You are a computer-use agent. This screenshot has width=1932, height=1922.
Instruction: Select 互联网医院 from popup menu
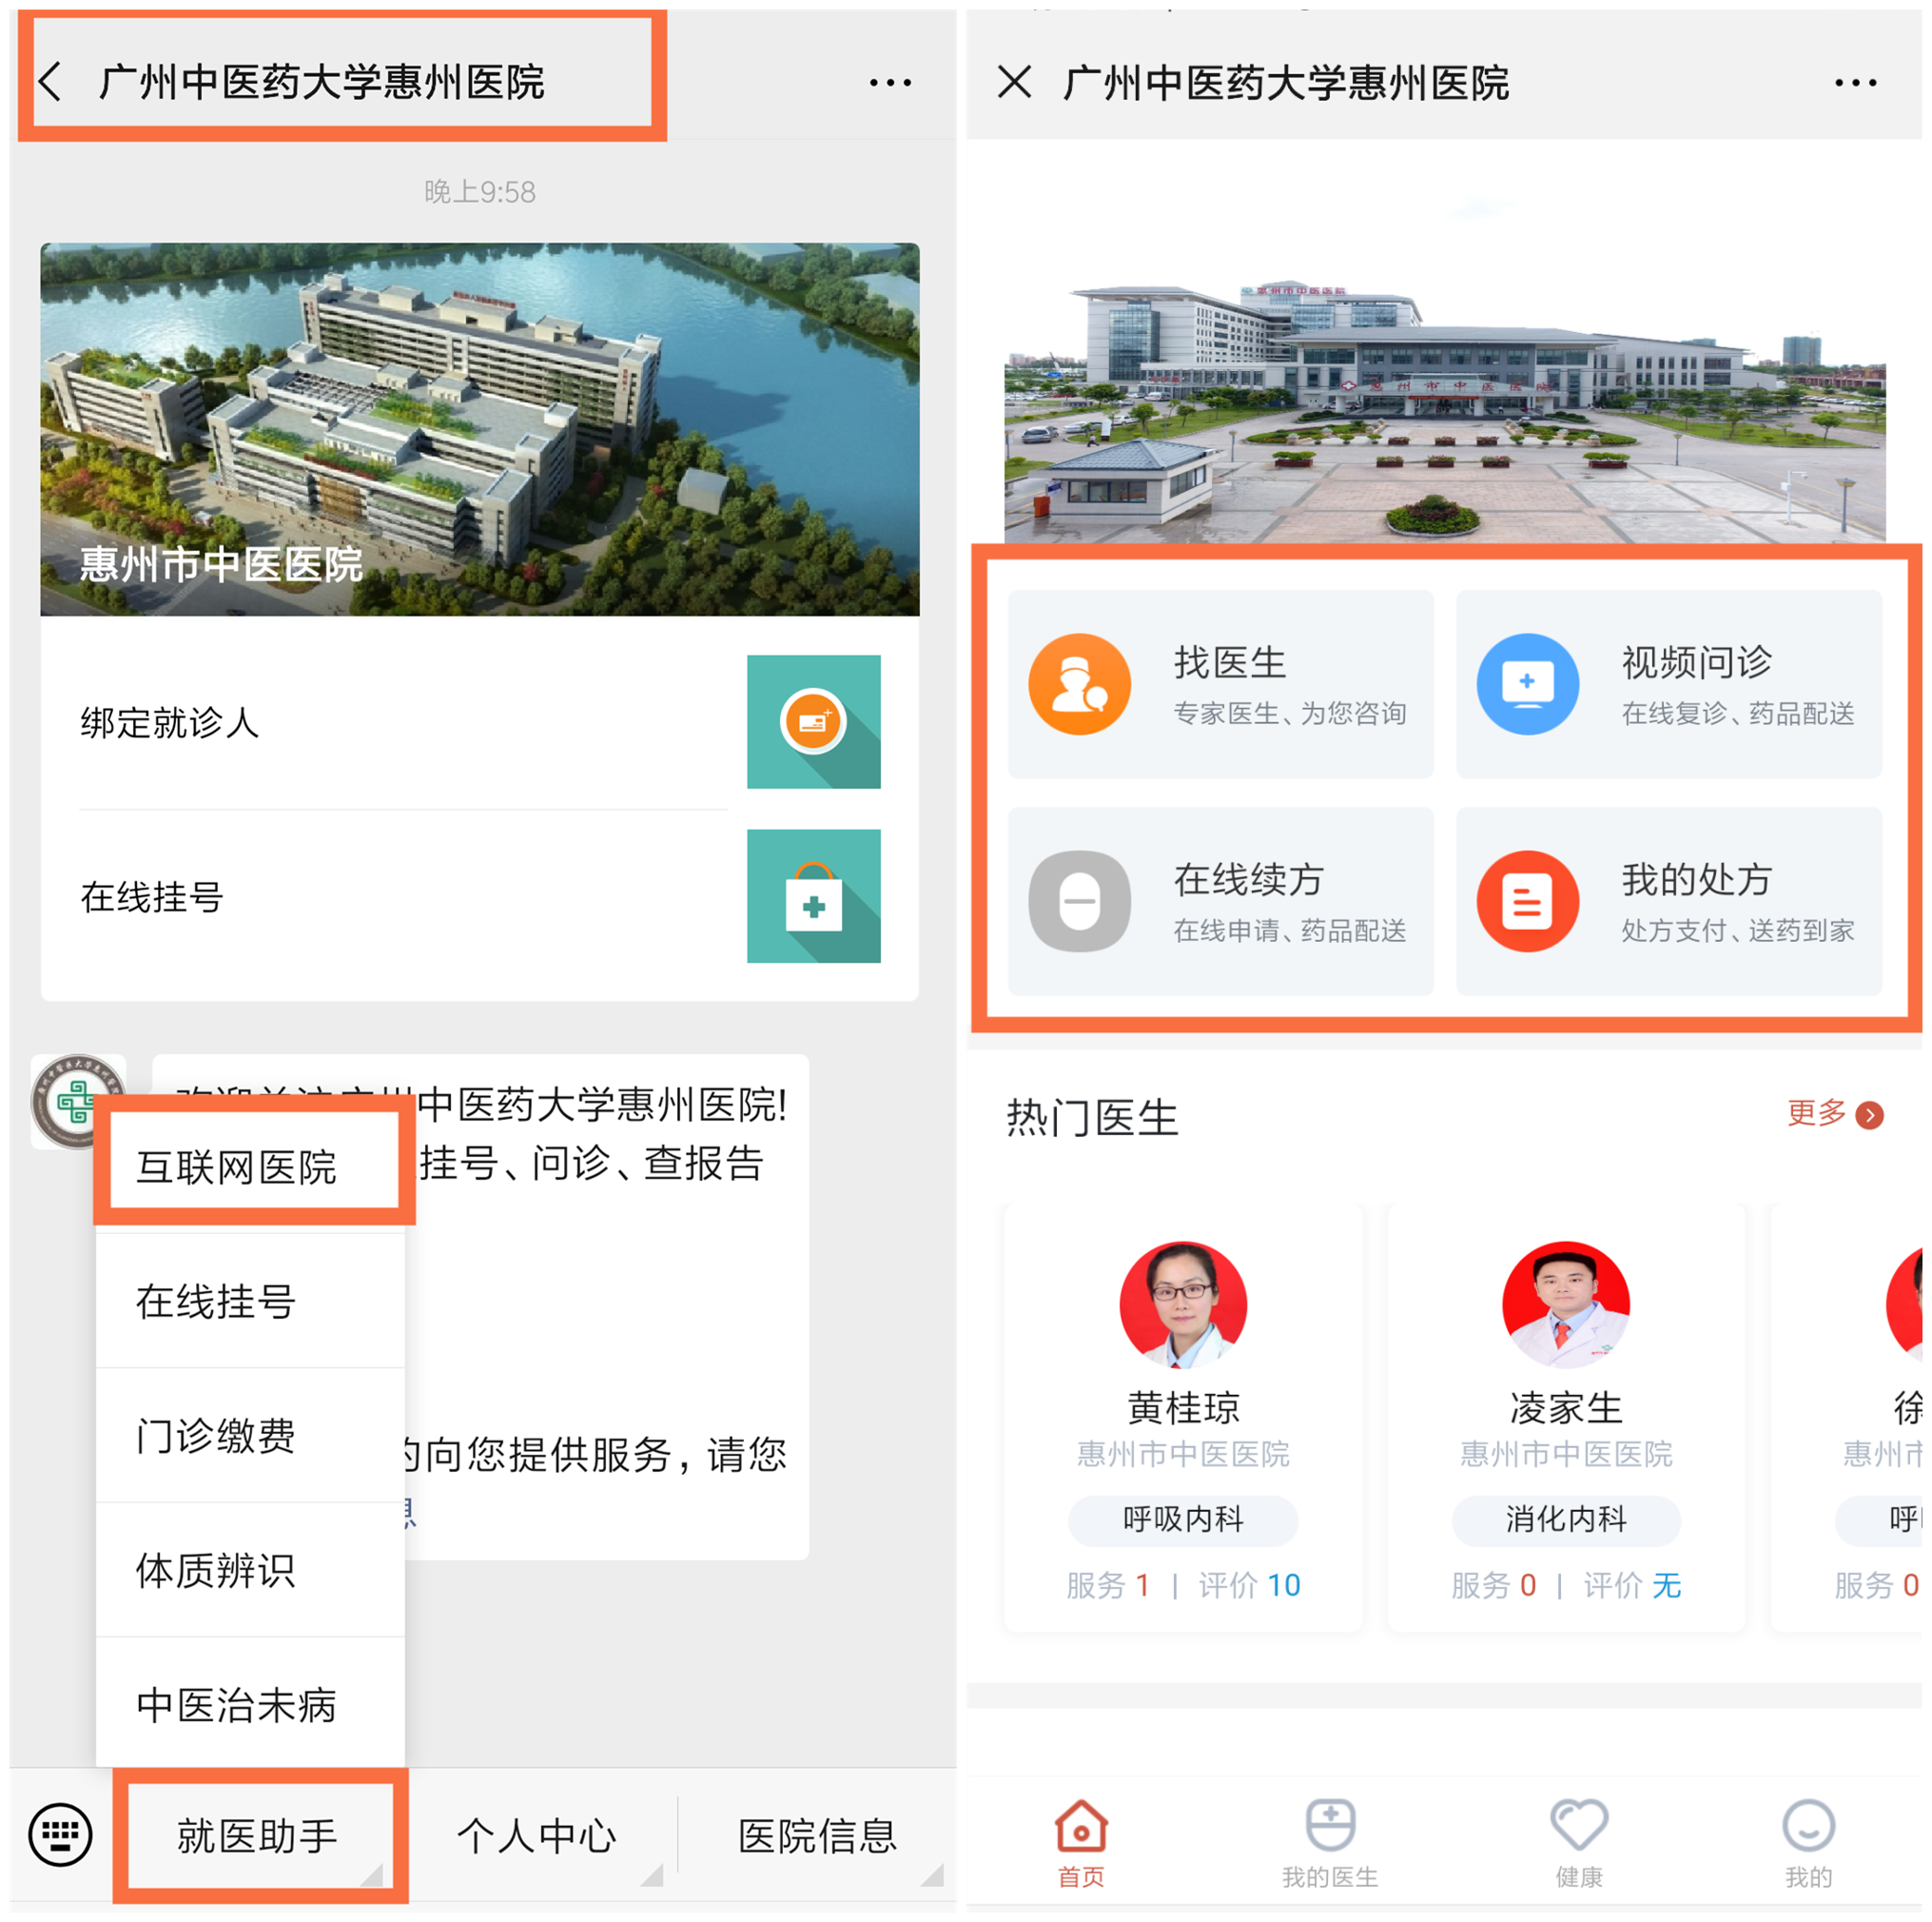[250, 1166]
